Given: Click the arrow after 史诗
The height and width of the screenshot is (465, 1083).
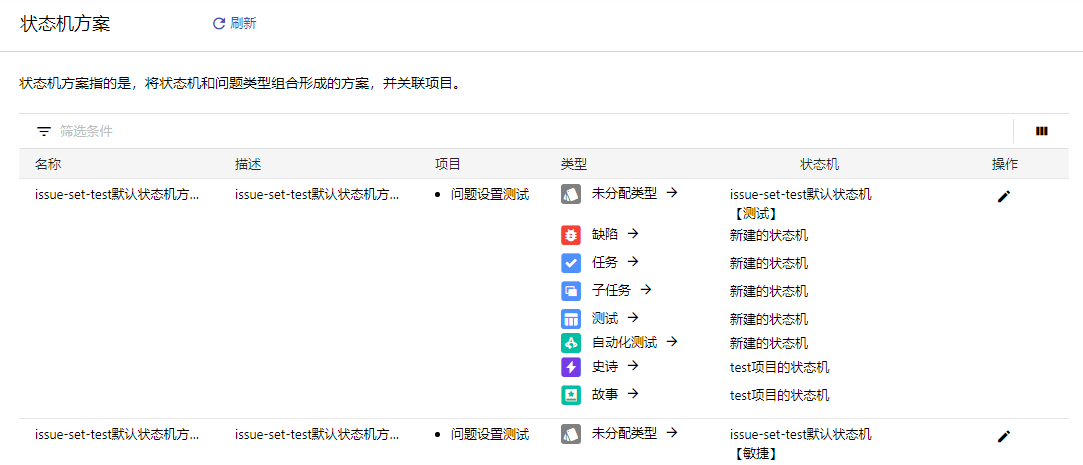Looking at the screenshot, I should click(x=633, y=366).
